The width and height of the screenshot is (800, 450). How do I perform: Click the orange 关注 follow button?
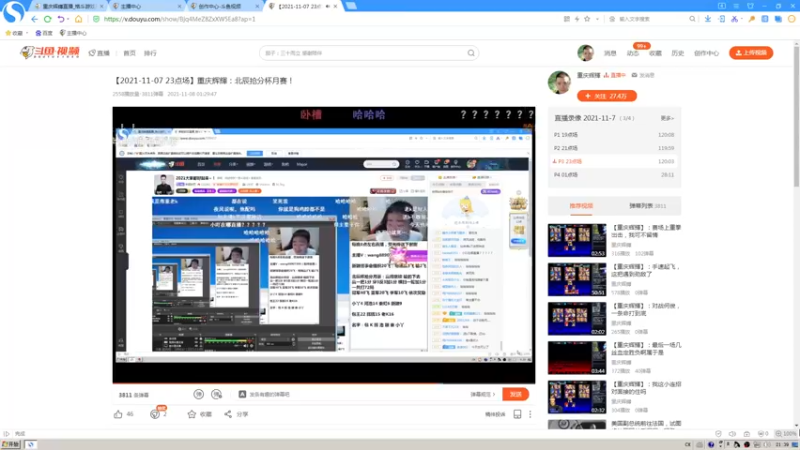(607, 96)
